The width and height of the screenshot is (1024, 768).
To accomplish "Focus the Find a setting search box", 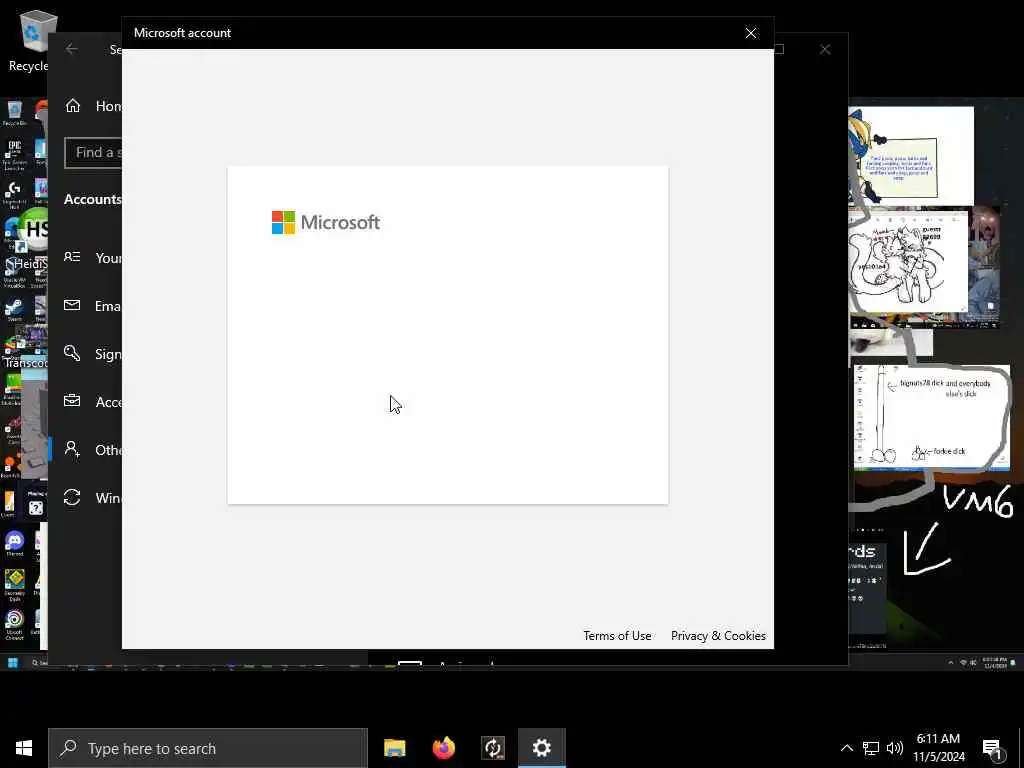I will (93, 152).
